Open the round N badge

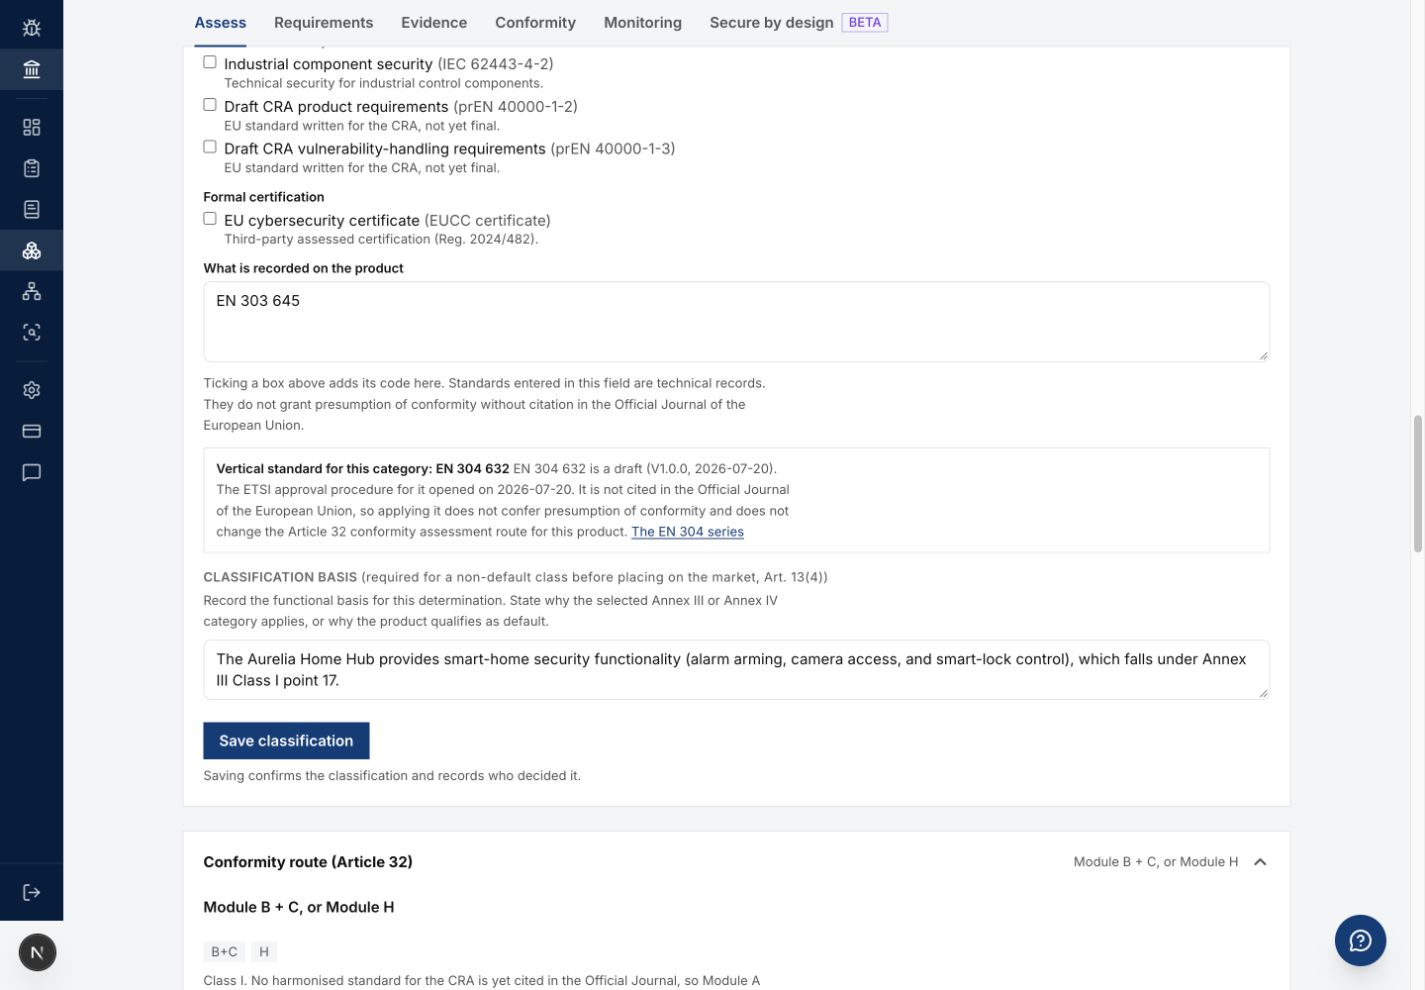[37, 952]
